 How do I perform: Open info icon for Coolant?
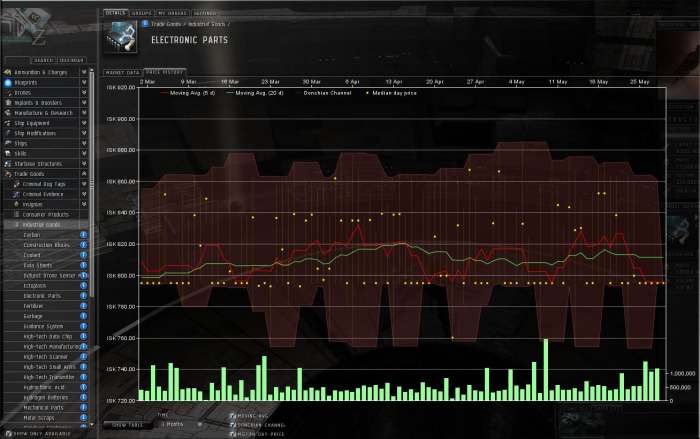tap(83, 255)
